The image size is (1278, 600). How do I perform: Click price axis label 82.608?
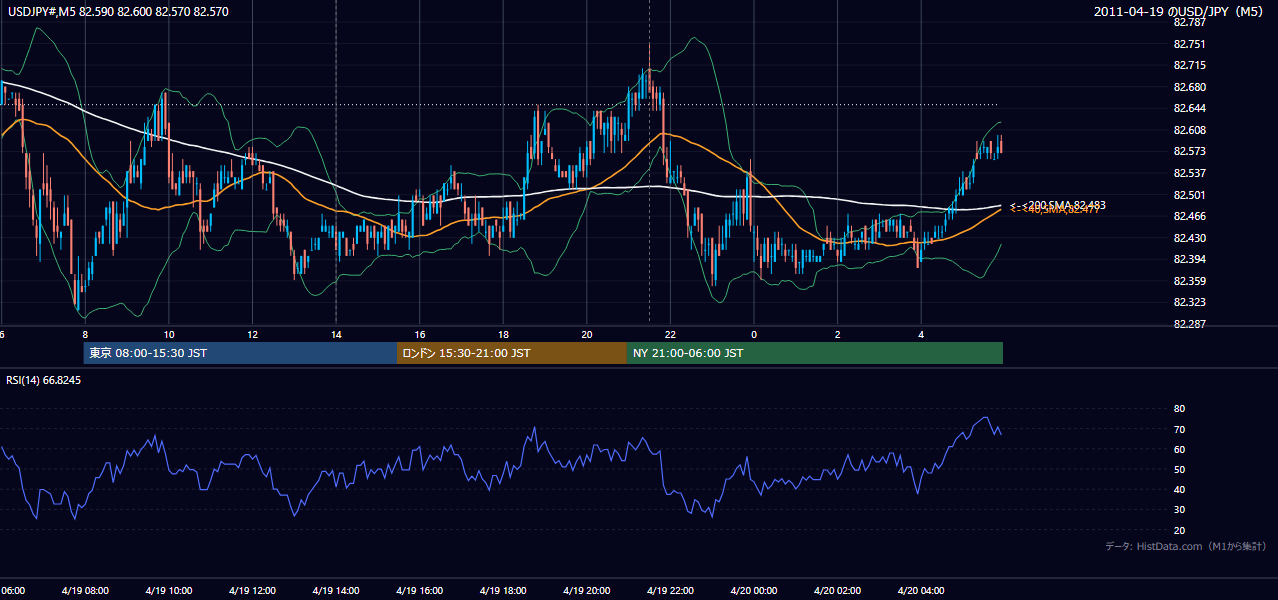coord(1189,130)
